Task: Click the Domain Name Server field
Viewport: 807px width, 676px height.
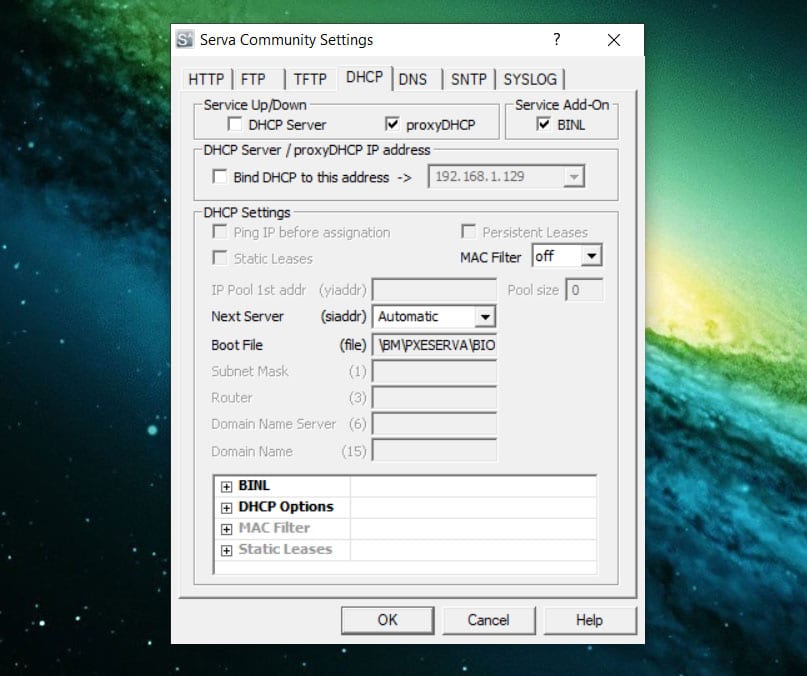Action: [434, 424]
